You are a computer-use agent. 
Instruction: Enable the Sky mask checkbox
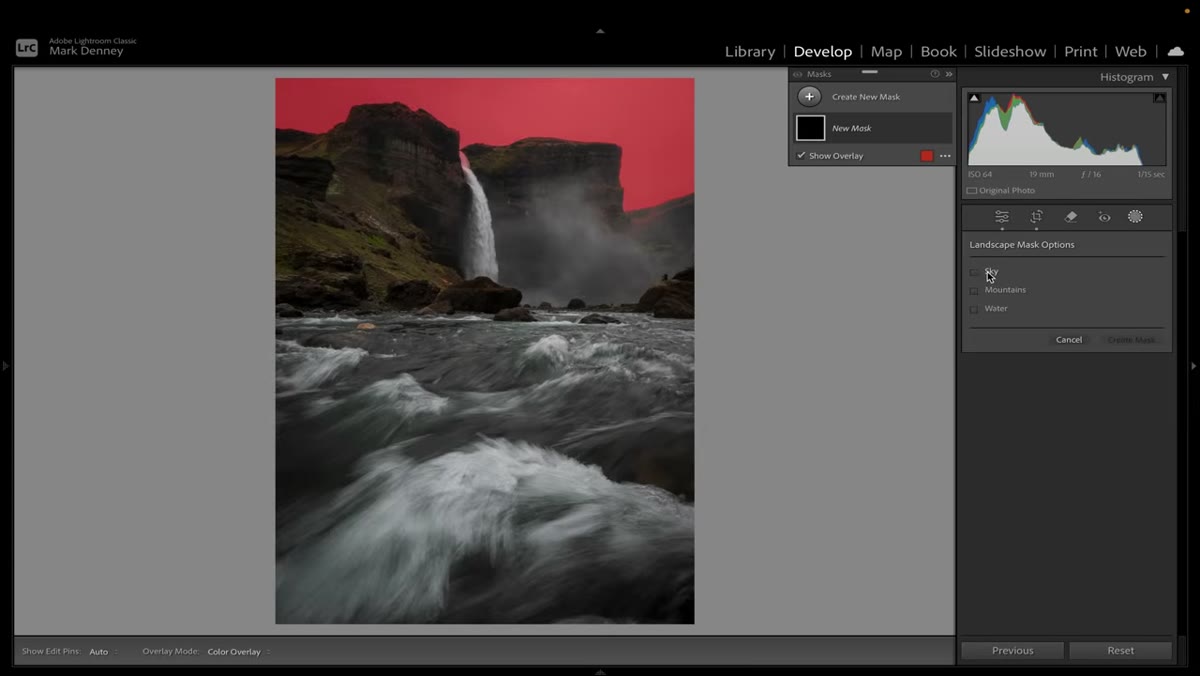coord(974,272)
